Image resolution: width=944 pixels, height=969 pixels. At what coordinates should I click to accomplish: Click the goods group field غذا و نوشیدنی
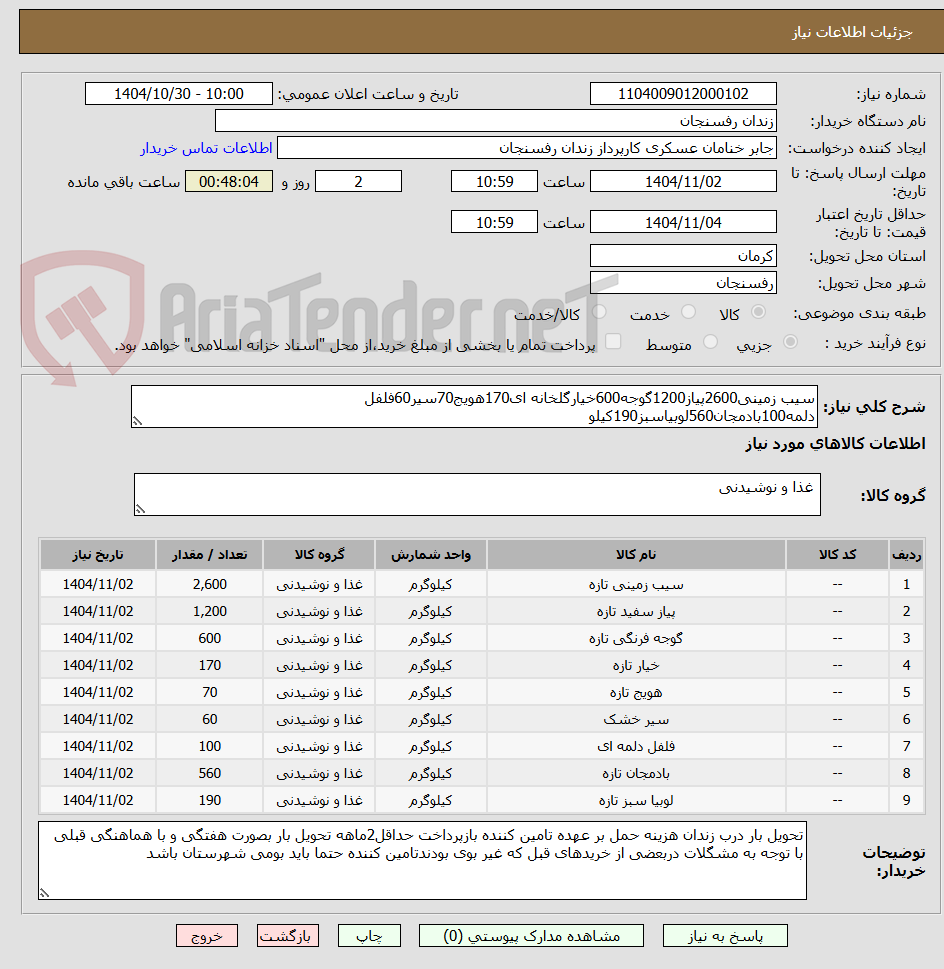(477, 494)
